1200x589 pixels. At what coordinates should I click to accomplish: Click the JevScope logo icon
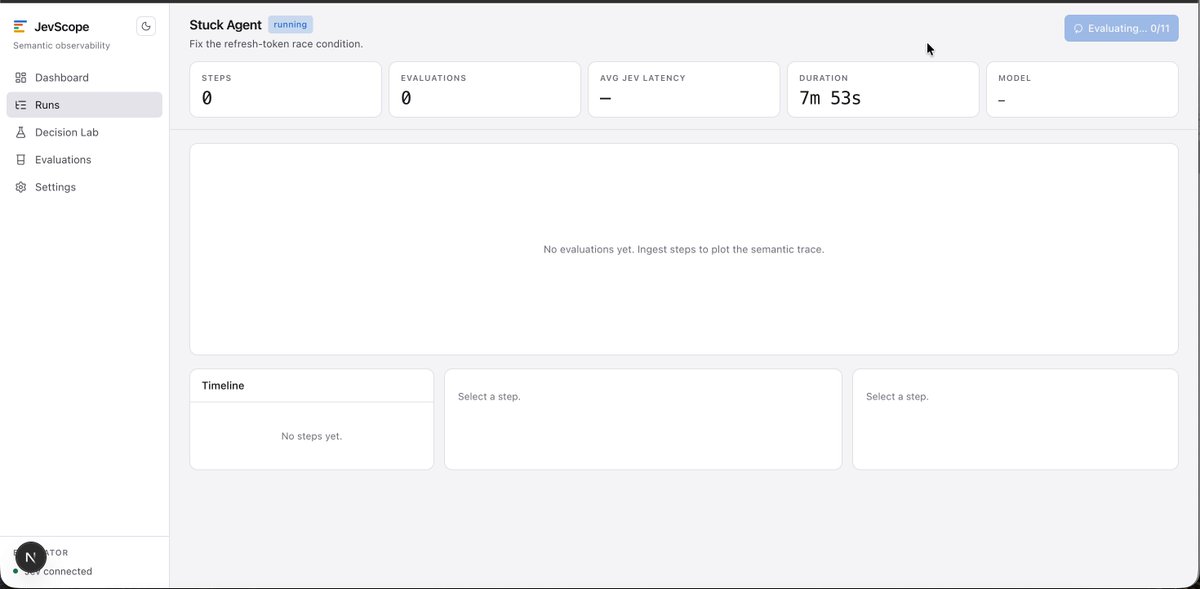[x=20, y=26]
